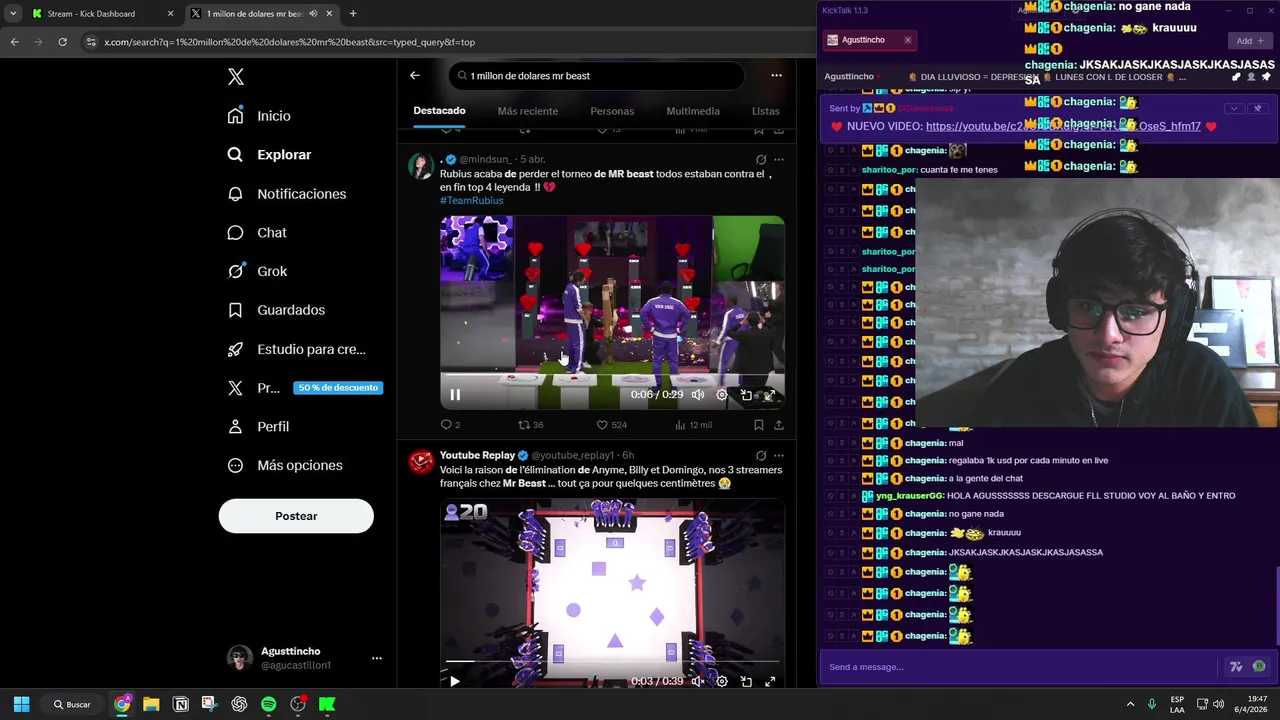Open 7TV emote picker in KickTalk
The image size is (1280, 720).
[1236, 667]
